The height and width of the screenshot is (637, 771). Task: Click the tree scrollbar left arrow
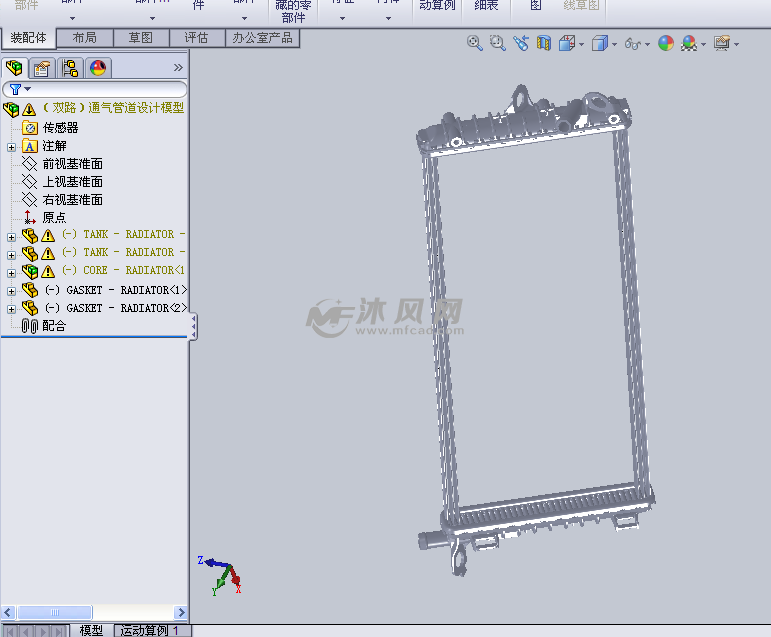coord(7,612)
